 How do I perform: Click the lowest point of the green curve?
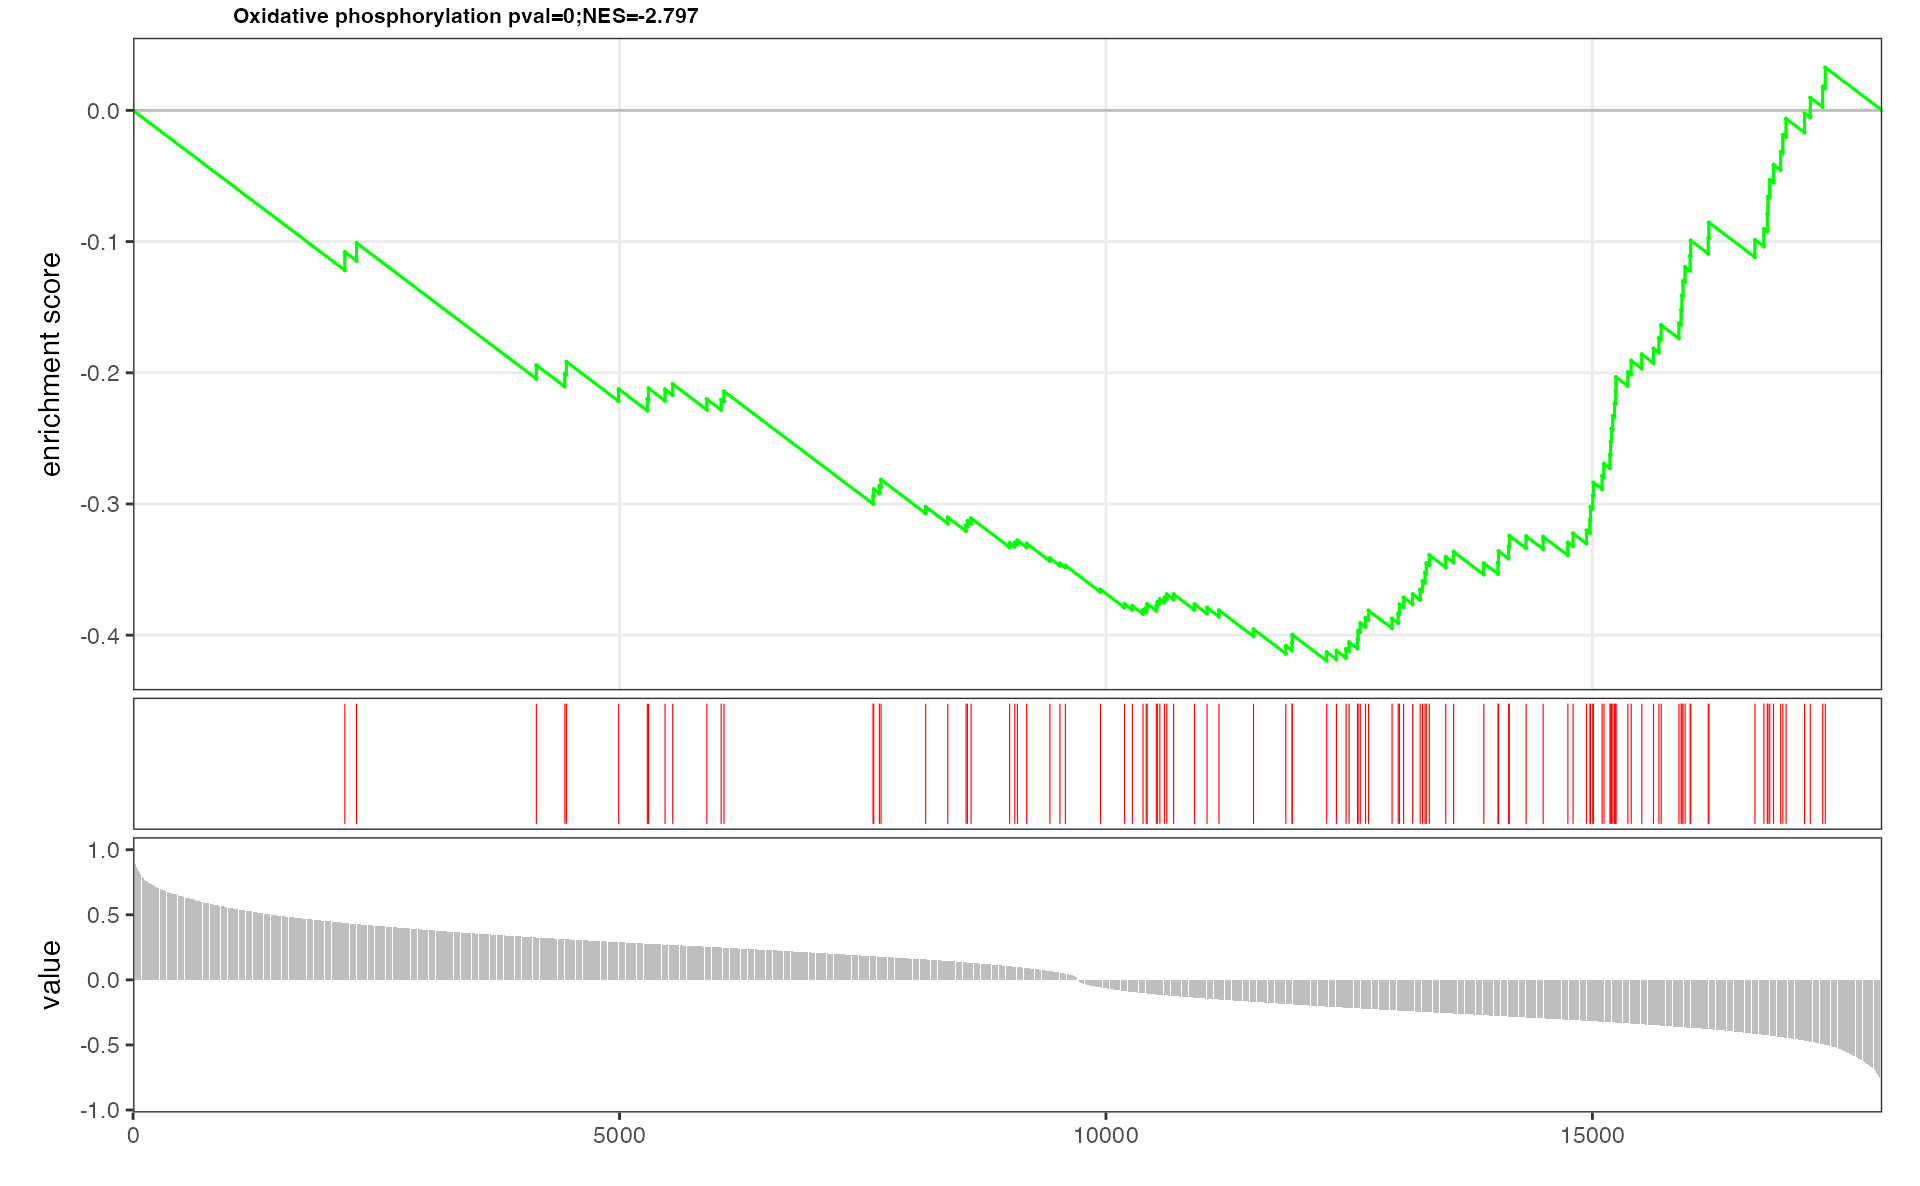pyautogui.click(x=1327, y=661)
